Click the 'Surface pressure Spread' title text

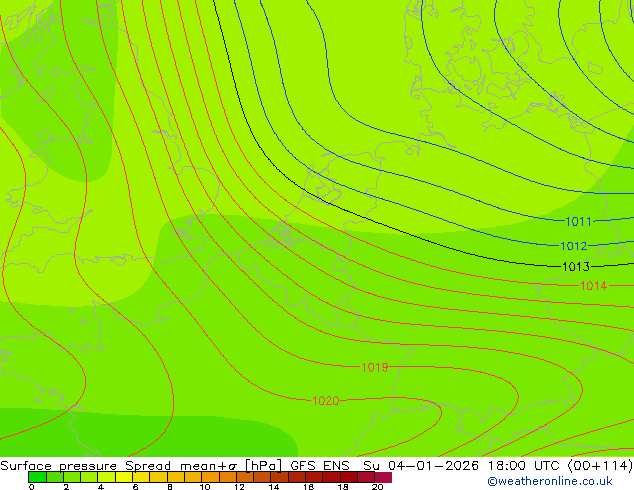tap(85, 466)
